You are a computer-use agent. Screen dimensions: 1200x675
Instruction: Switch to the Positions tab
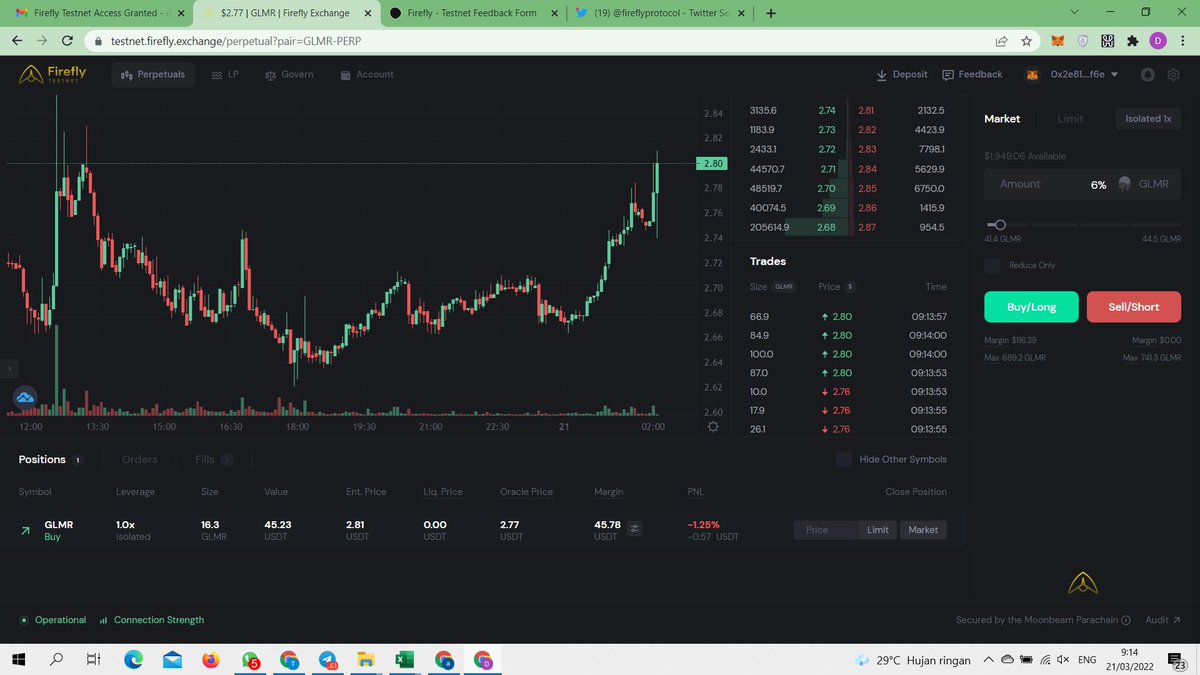tap(42, 459)
